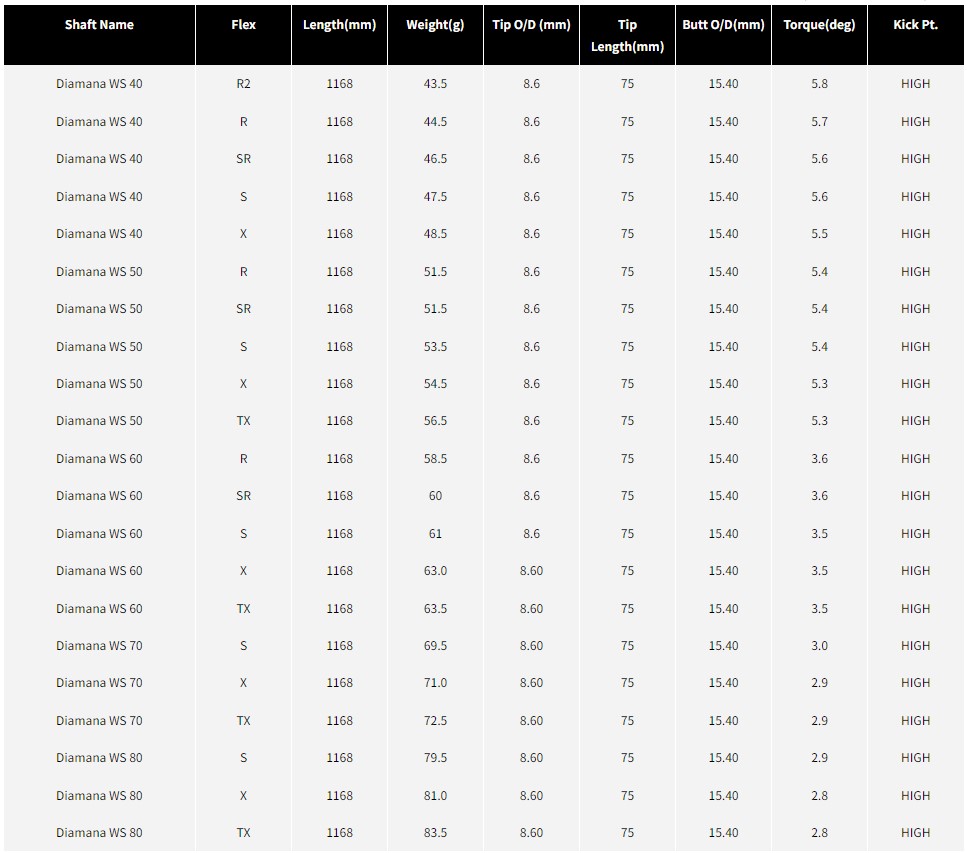
Task: Select the TX flex in the 72.5 weight row
Action: tap(244, 721)
